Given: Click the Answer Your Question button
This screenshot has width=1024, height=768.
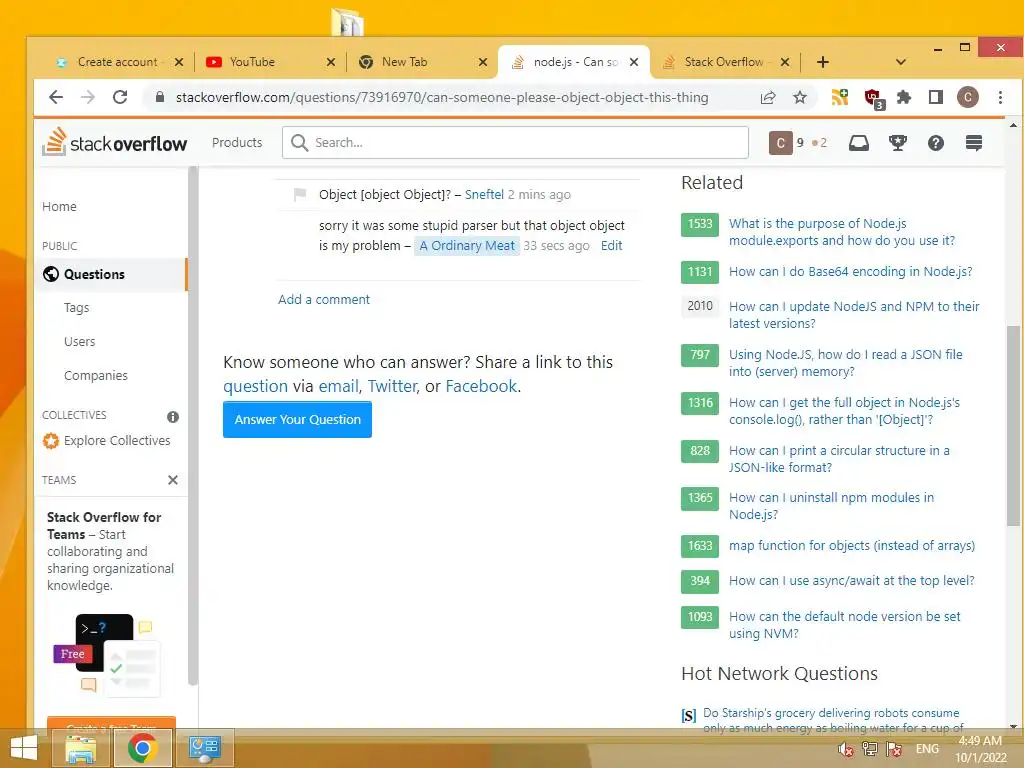Looking at the screenshot, I should (297, 419).
